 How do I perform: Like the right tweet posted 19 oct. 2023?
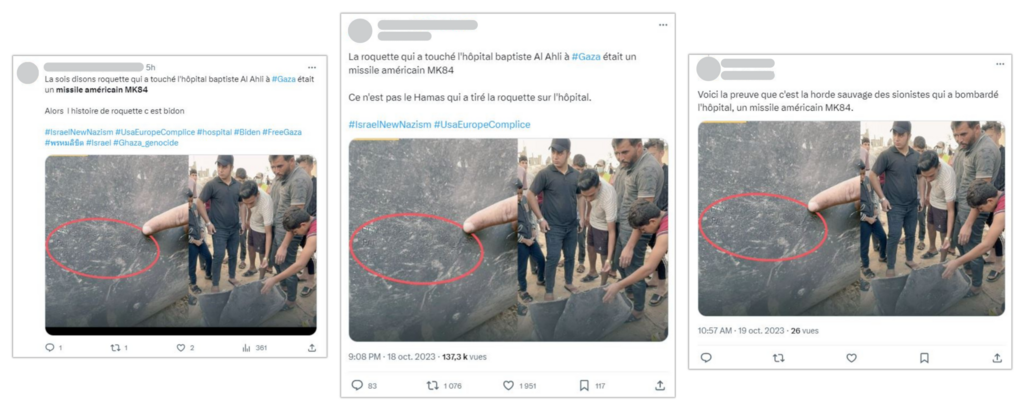pyautogui.click(x=851, y=357)
